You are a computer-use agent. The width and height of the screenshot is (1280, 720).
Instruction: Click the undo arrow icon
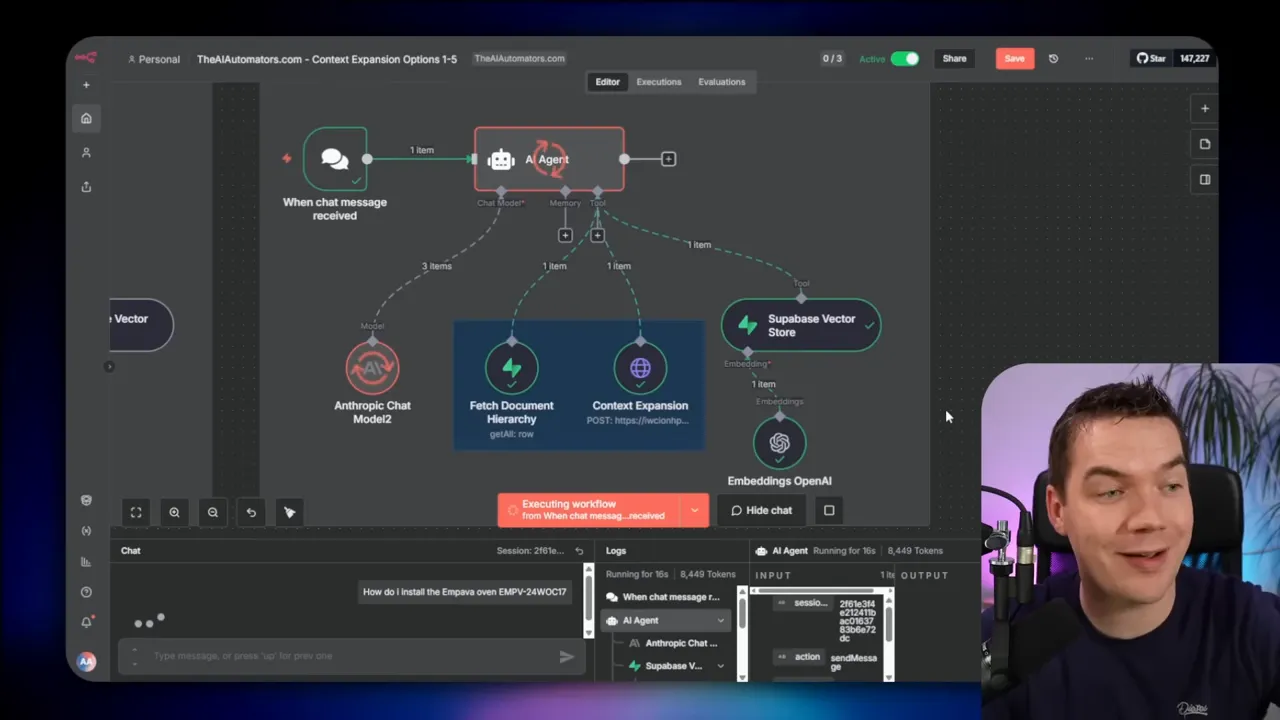[x=251, y=512]
